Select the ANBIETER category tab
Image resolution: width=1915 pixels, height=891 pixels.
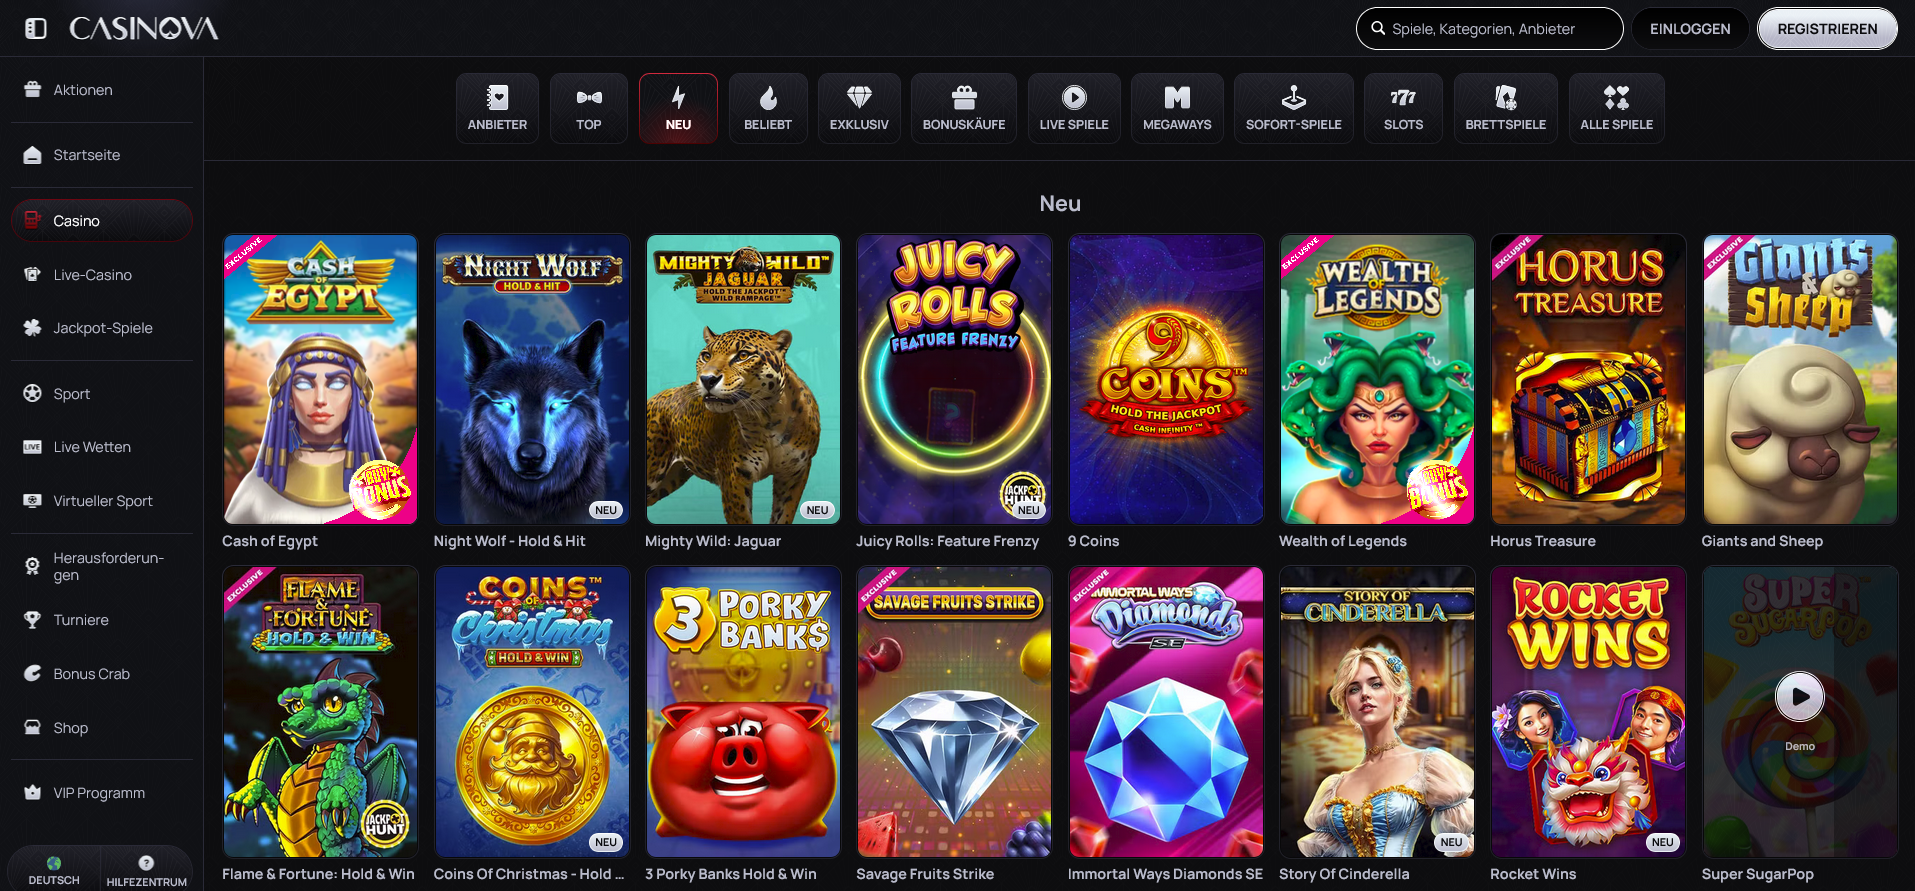click(497, 108)
